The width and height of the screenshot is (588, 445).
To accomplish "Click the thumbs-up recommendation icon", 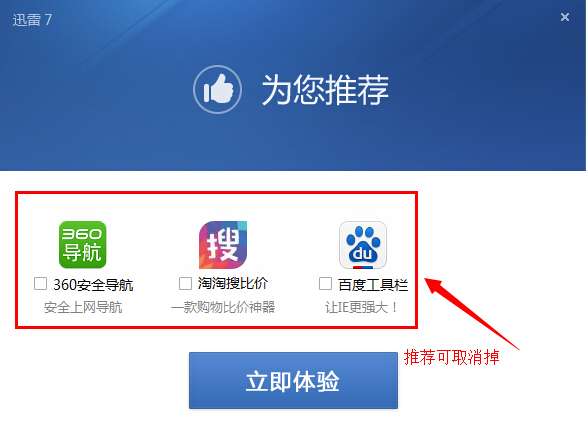I will click(x=217, y=89).
